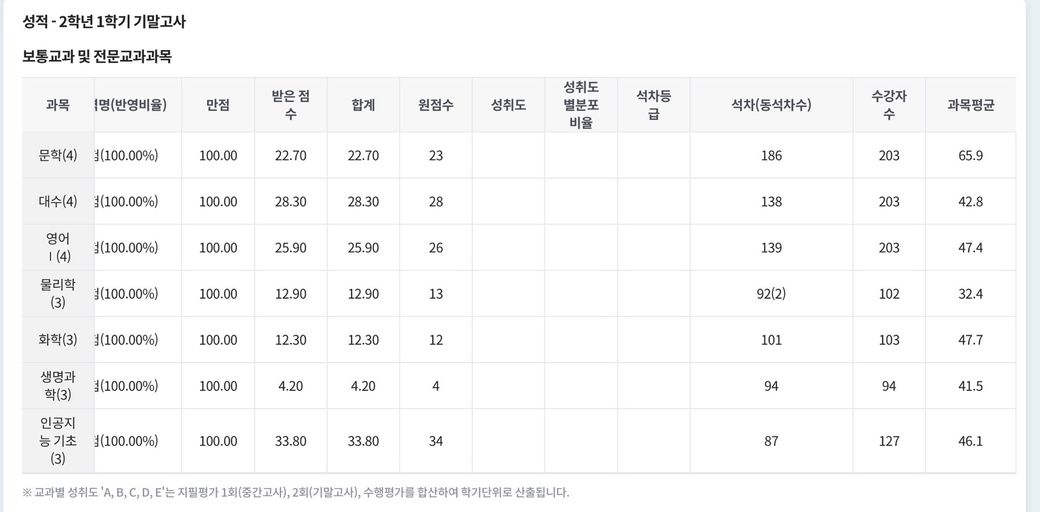The width and height of the screenshot is (1040, 512).
Task: Click the 받은 점수 column header
Action: coord(291,105)
